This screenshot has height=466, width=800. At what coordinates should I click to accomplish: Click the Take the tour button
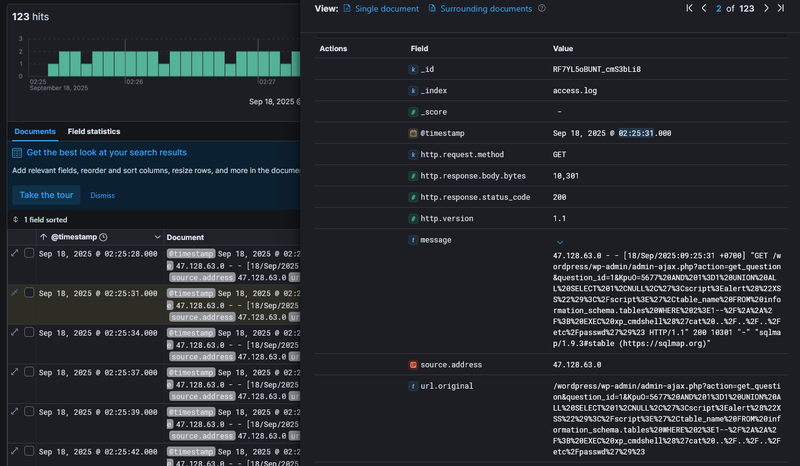pos(46,195)
